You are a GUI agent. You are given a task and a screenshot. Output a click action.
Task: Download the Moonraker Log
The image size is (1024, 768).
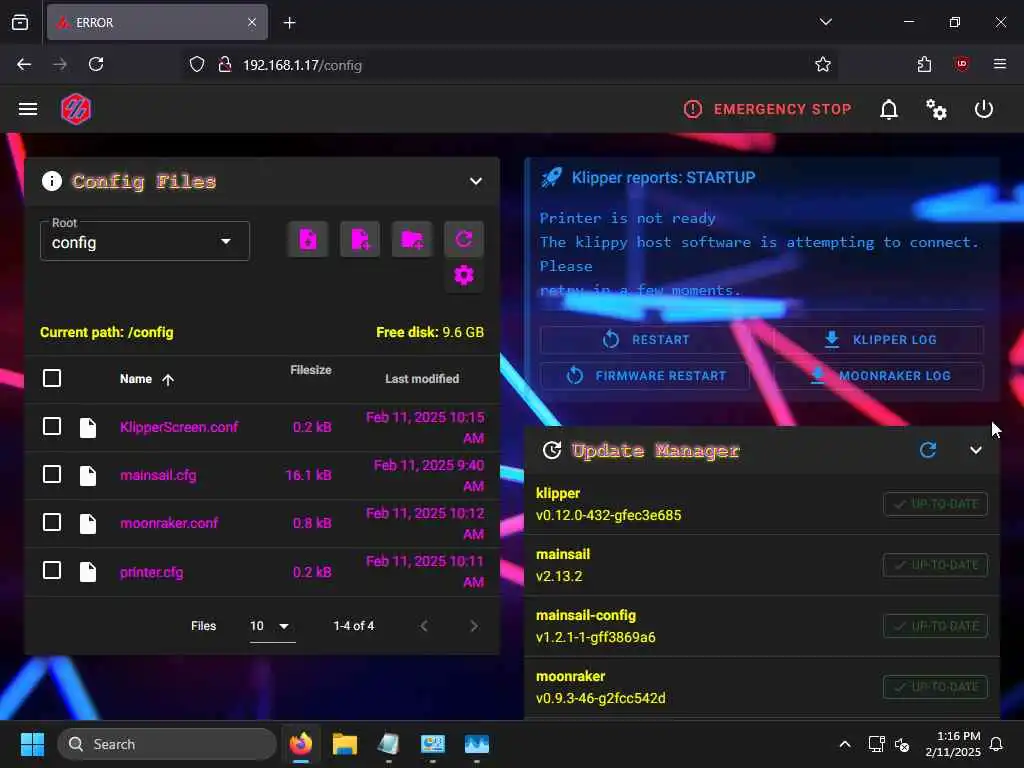(x=879, y=376)
